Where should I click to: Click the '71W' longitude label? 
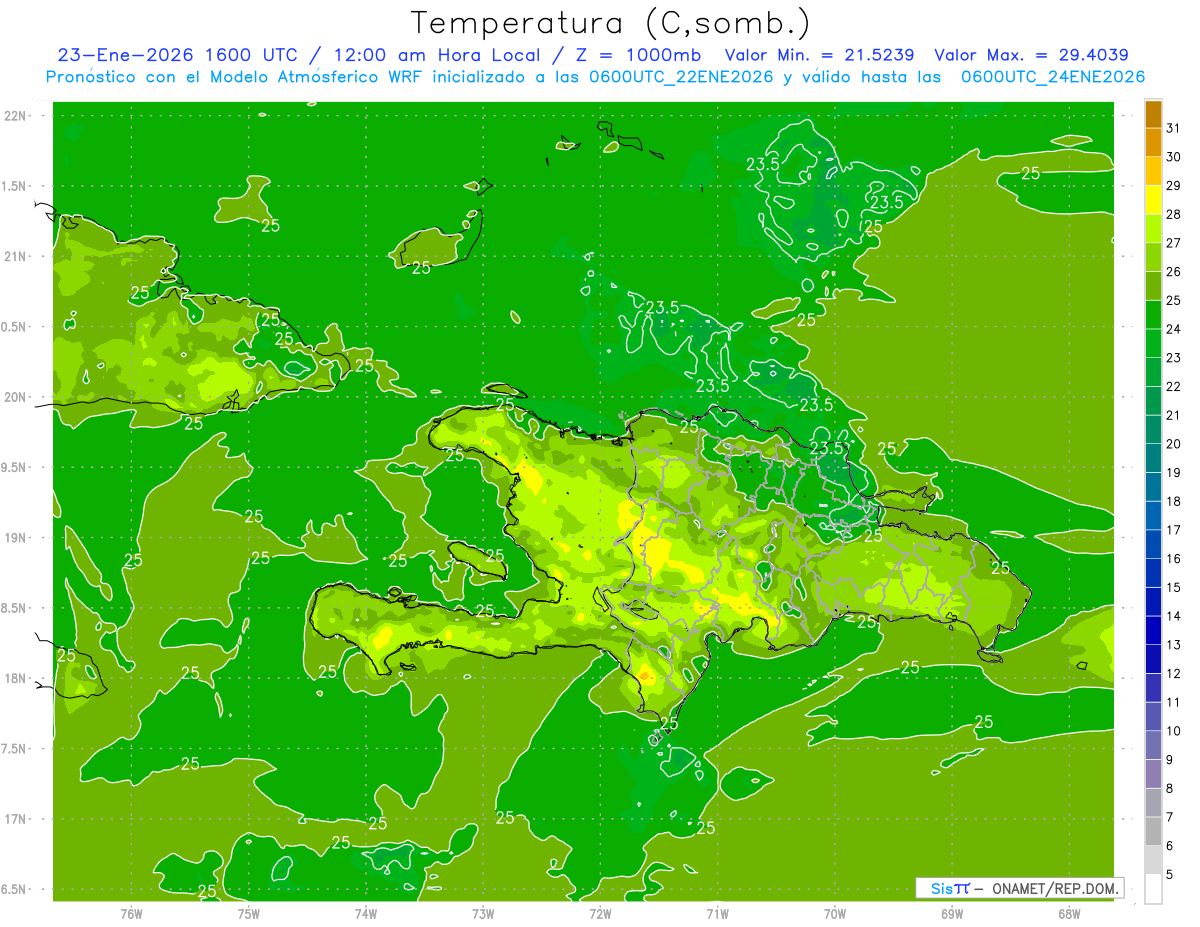[x=717, y=914]
